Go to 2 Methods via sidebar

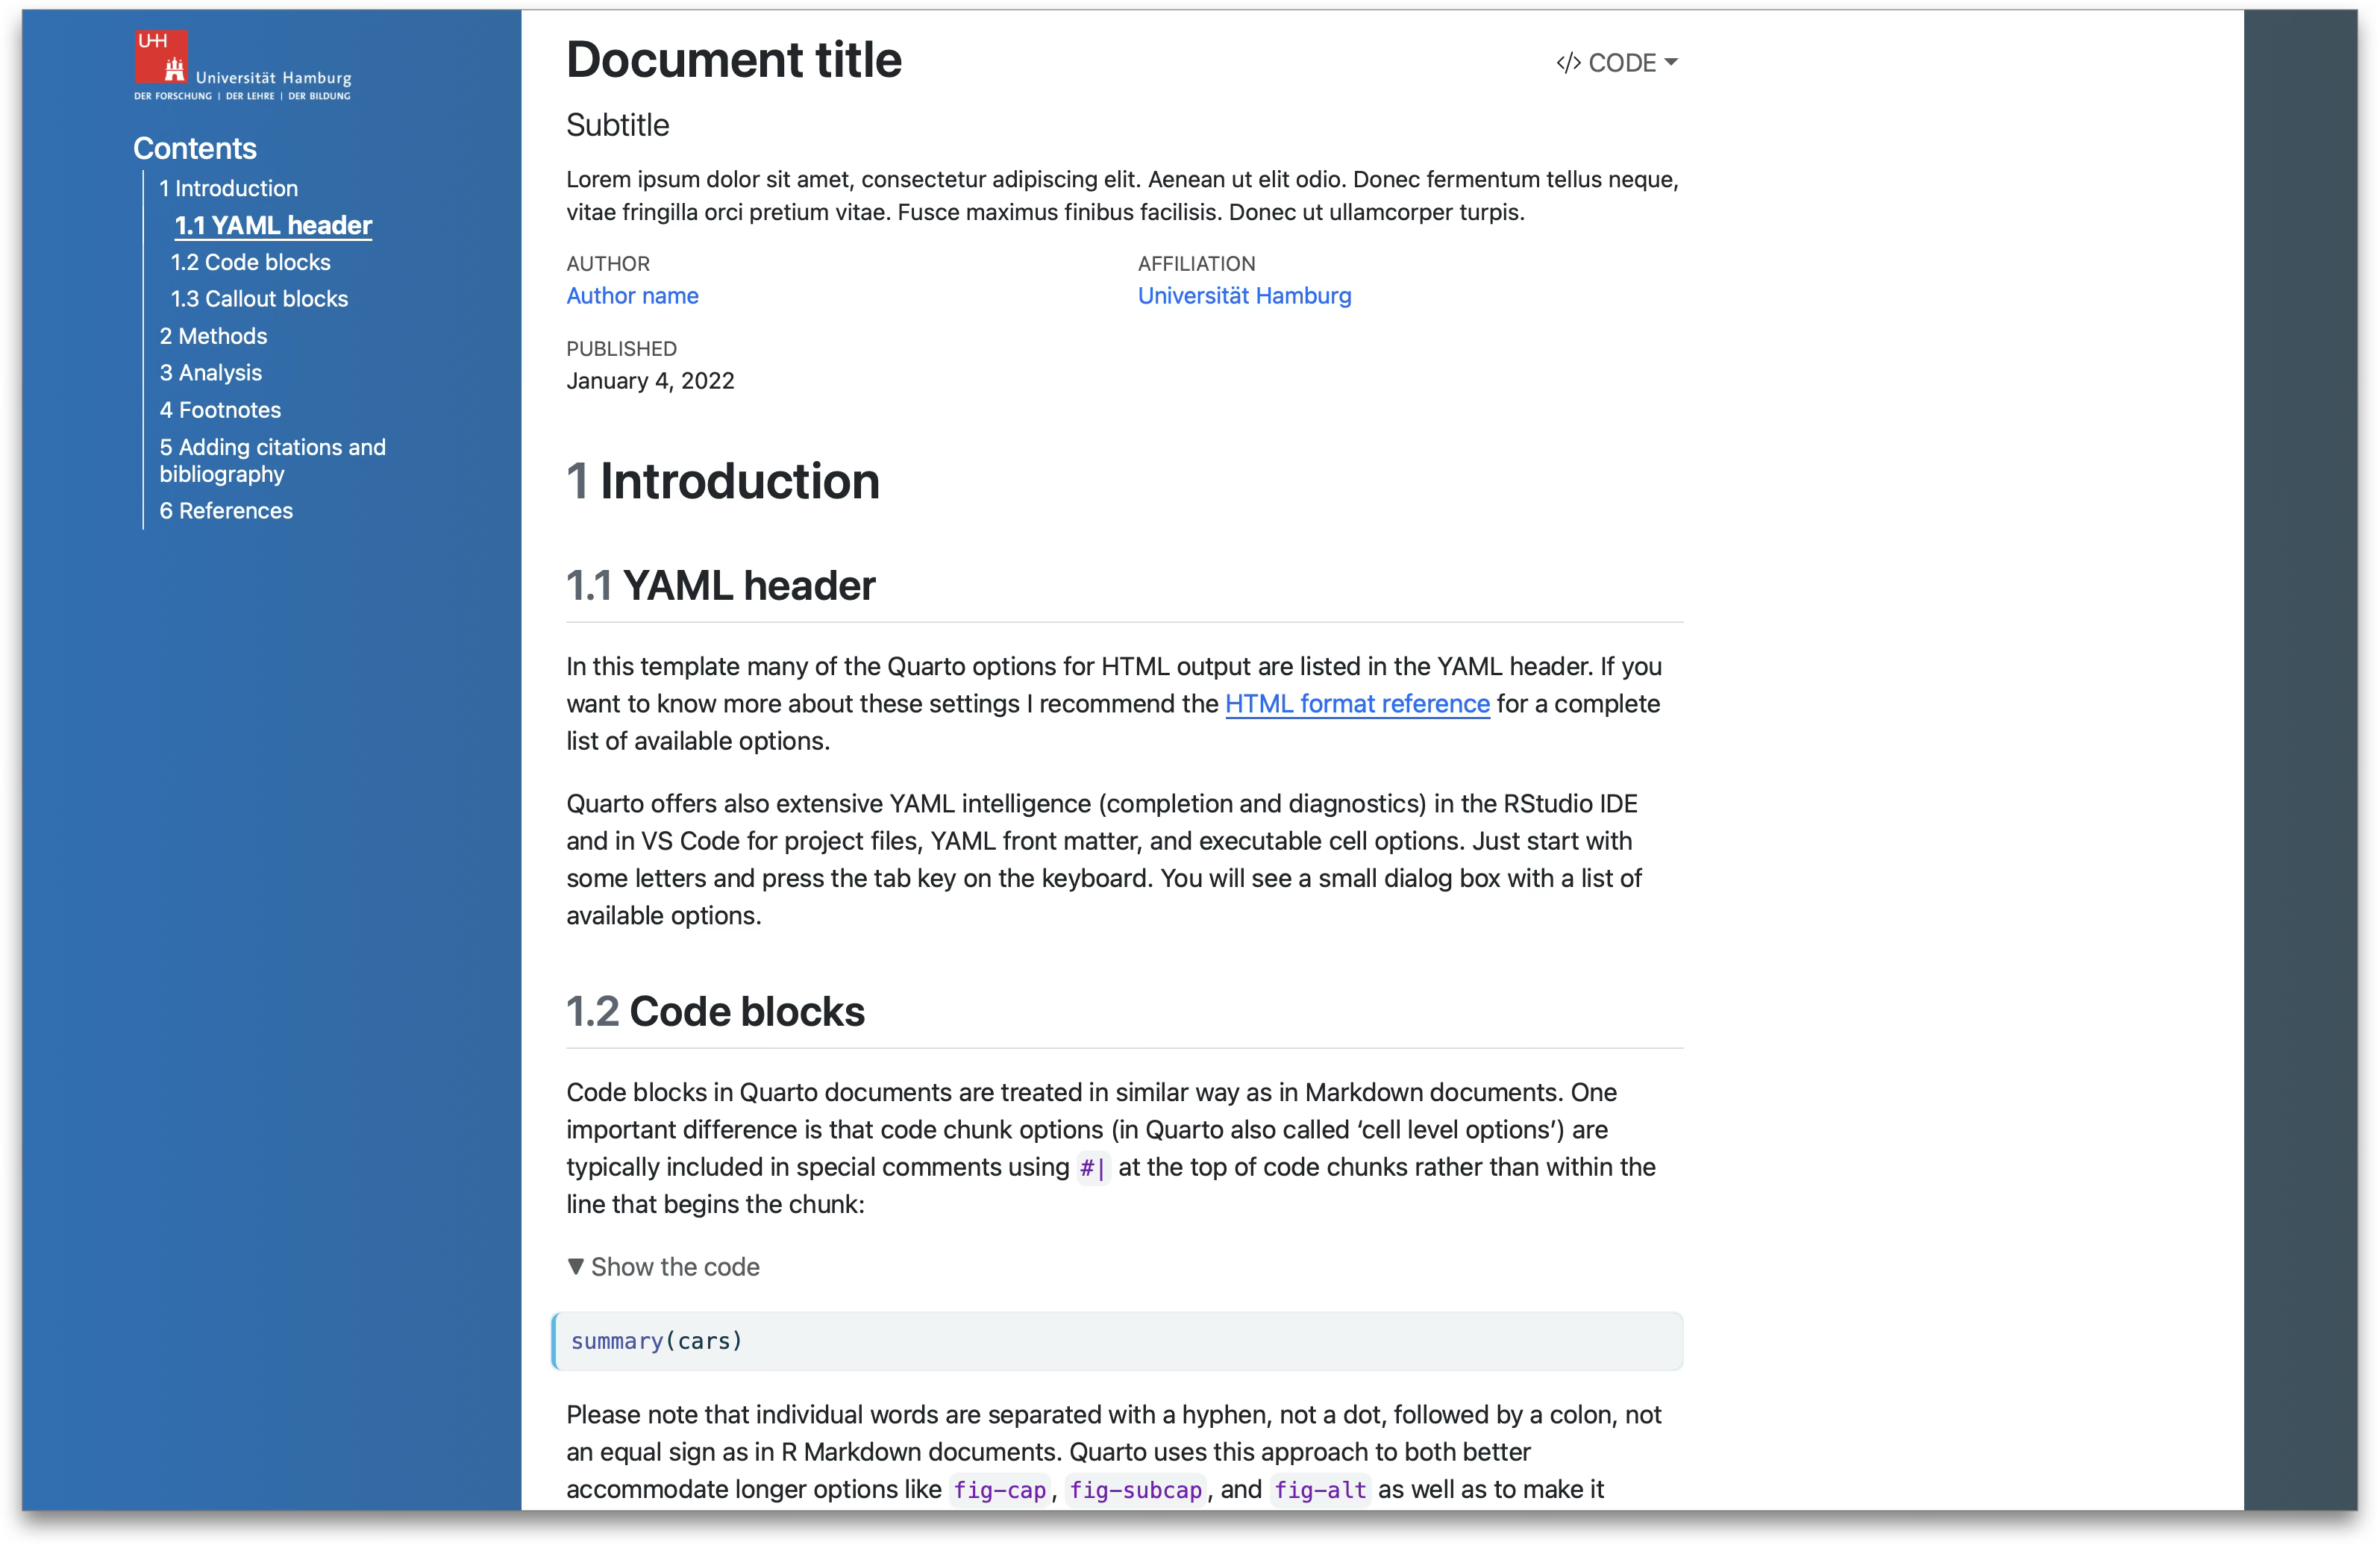click(x=213, y=336)
